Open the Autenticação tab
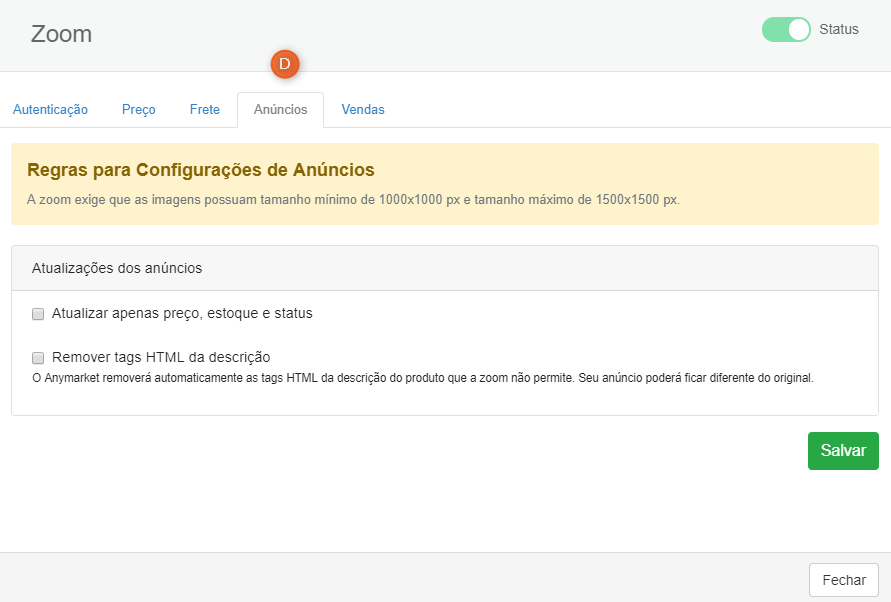This screenshot has height=602, width=891. [50, 109]
